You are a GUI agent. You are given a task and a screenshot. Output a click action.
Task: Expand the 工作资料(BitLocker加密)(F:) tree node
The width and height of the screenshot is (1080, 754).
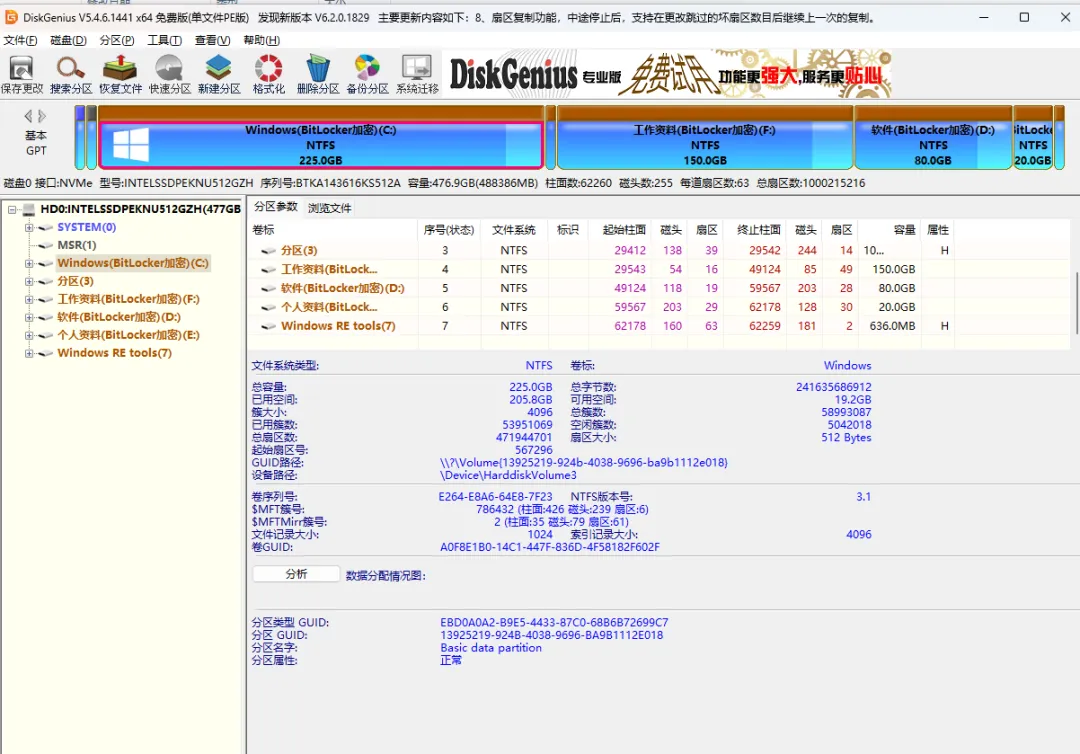click(29, 299)
